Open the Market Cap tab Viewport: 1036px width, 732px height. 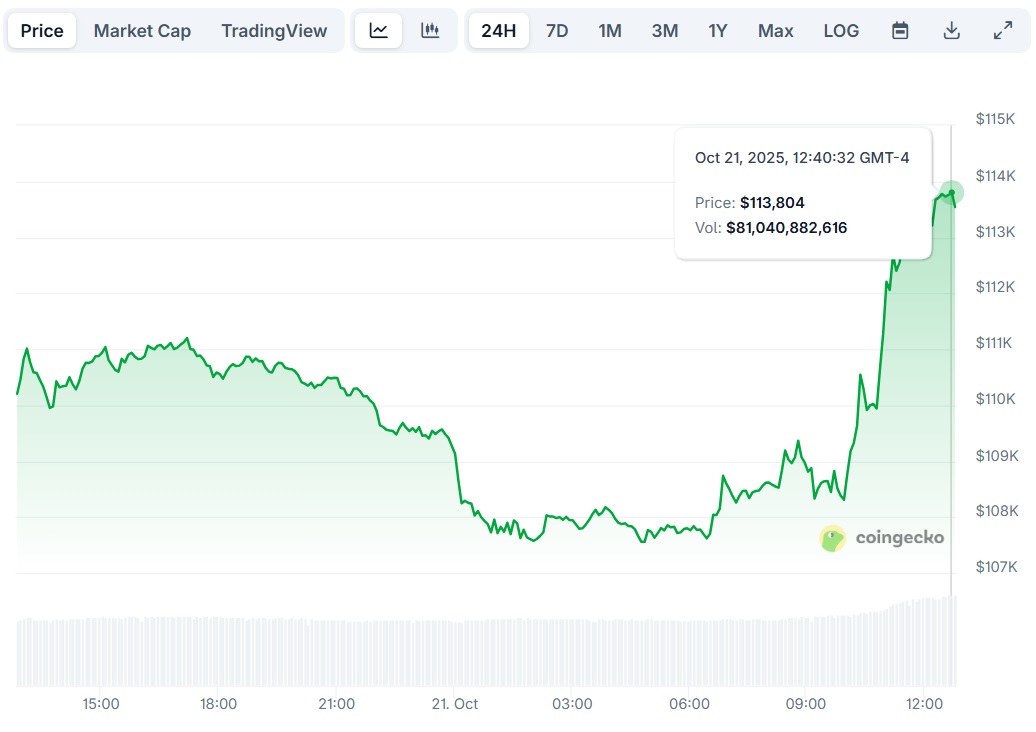[x=142, y=31]
